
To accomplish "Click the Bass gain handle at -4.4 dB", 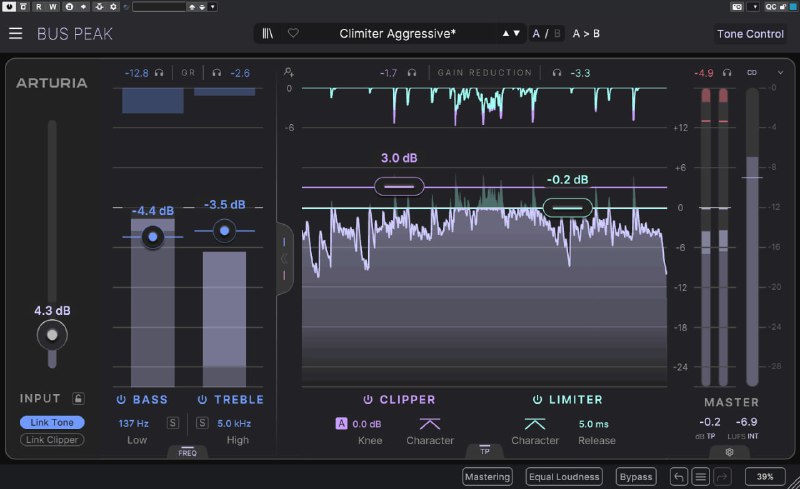I will point(153,237).
